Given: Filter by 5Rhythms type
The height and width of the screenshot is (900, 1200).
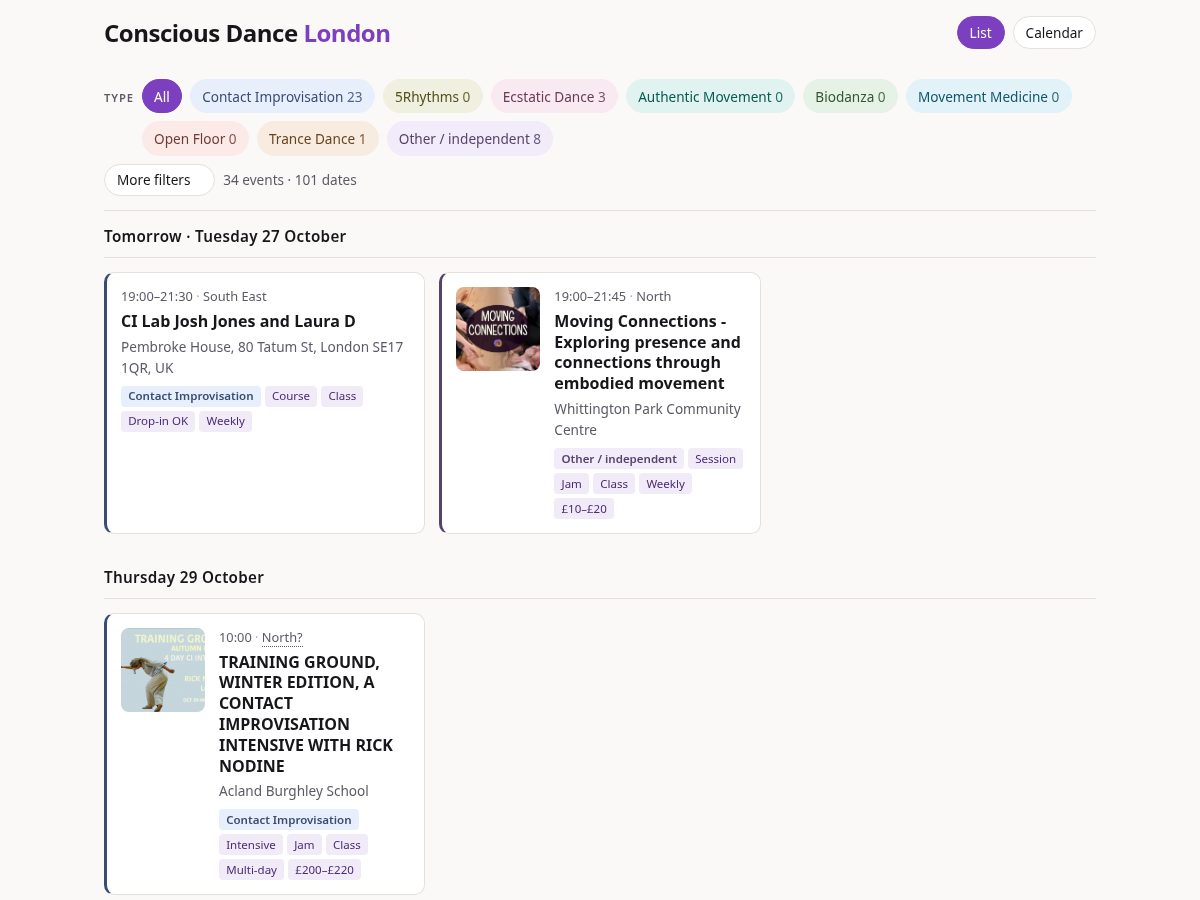Looking at the screenshot, I should pos(433,97).
